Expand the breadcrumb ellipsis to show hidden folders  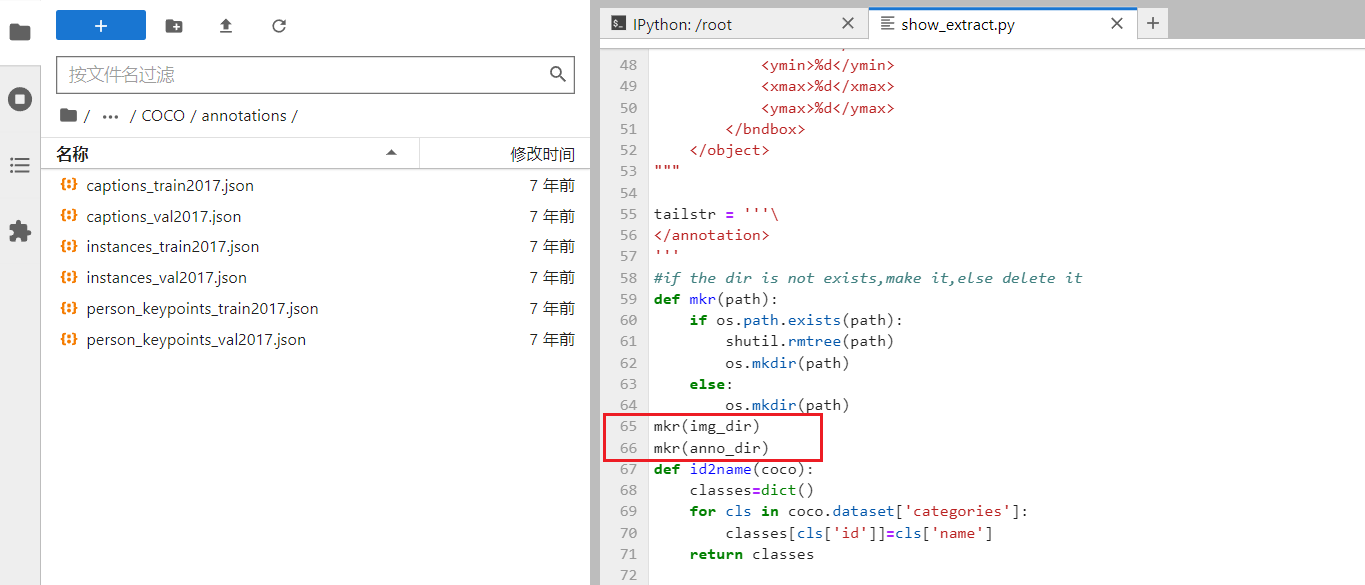110,115
